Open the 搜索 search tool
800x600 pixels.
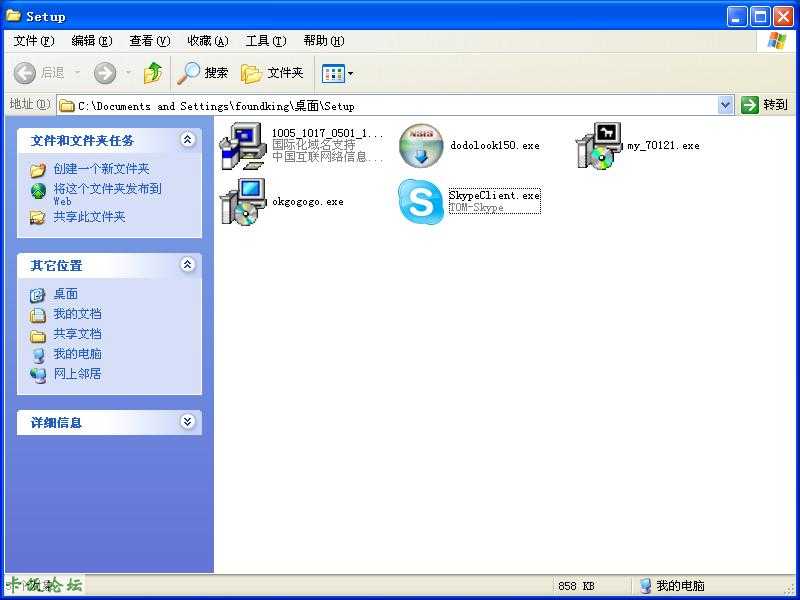coord(203,73)
